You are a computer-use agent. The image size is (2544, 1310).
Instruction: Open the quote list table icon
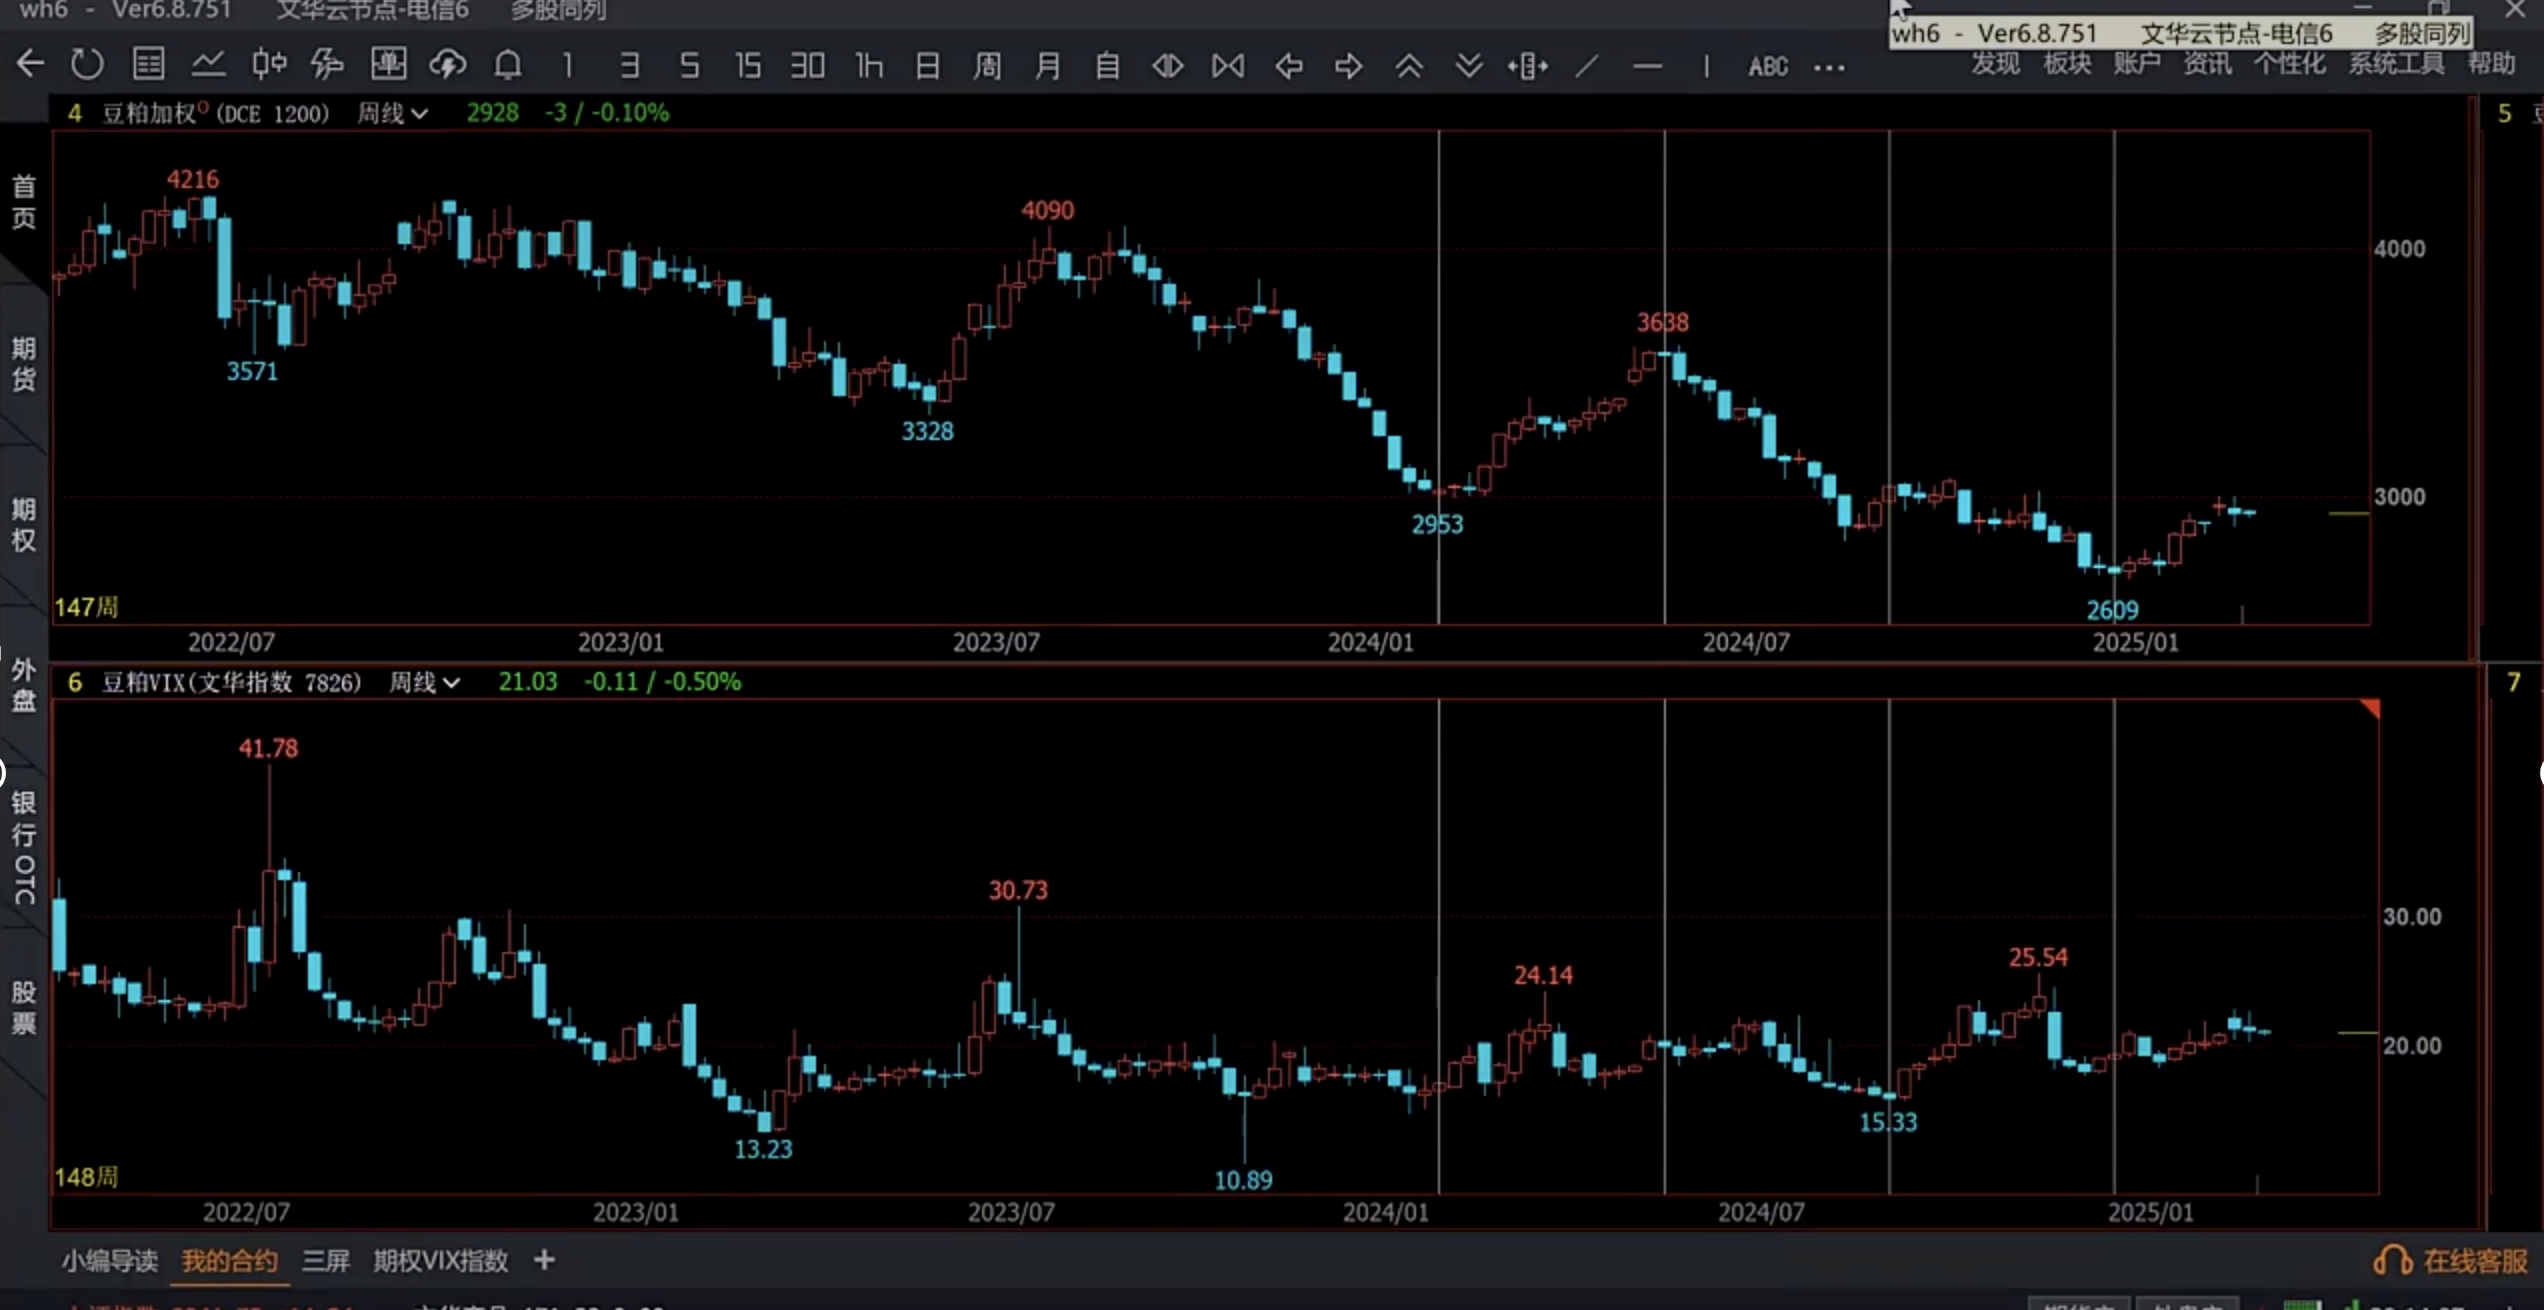(148, 66)
